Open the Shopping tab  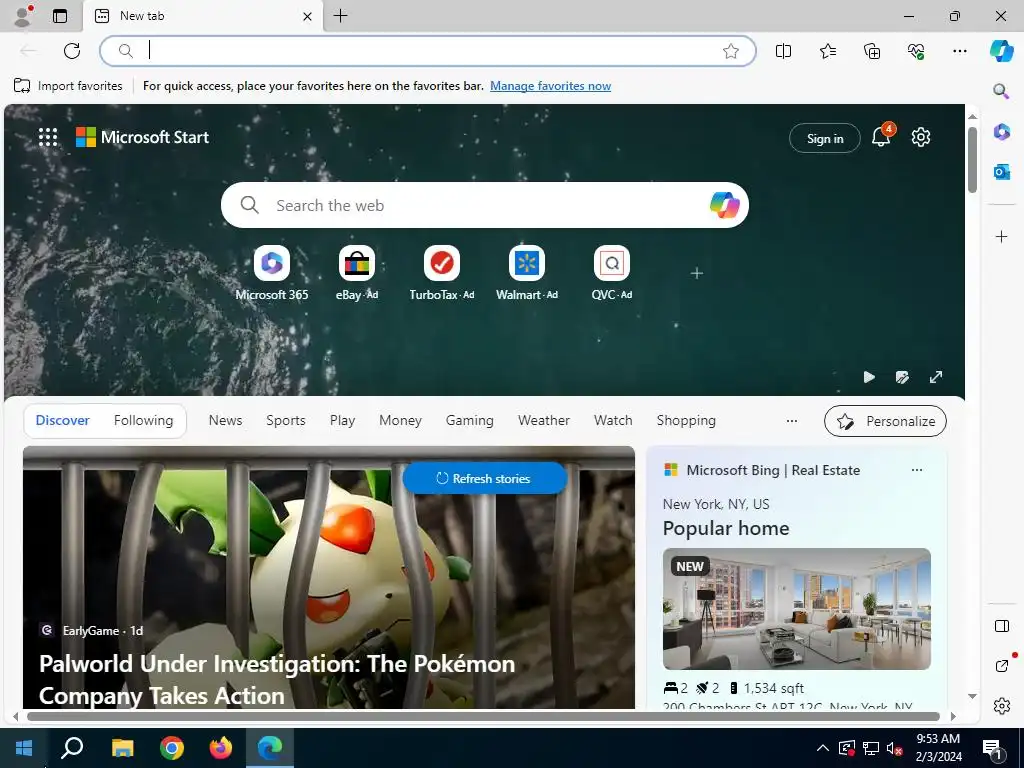686,421
